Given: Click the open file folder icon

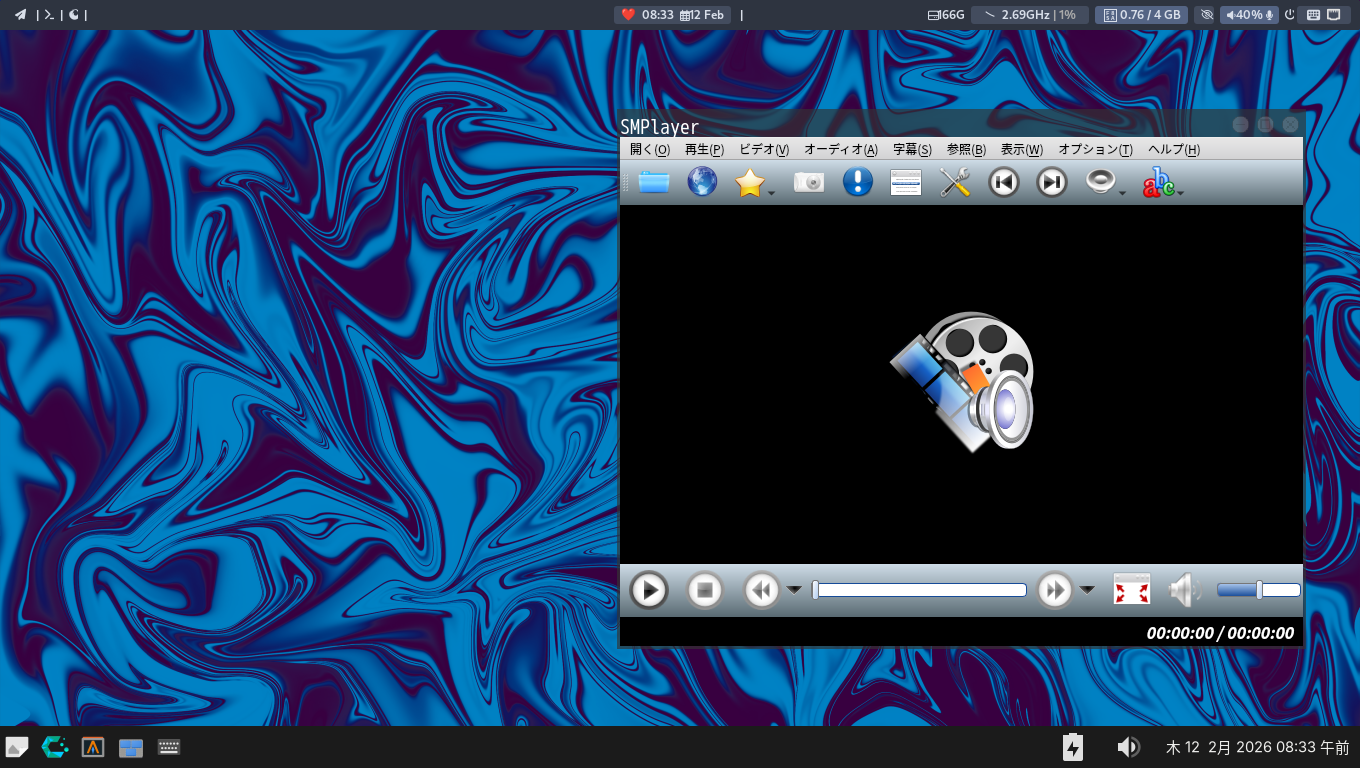Looking at the screenshot, I should click(x=654, y=182).
